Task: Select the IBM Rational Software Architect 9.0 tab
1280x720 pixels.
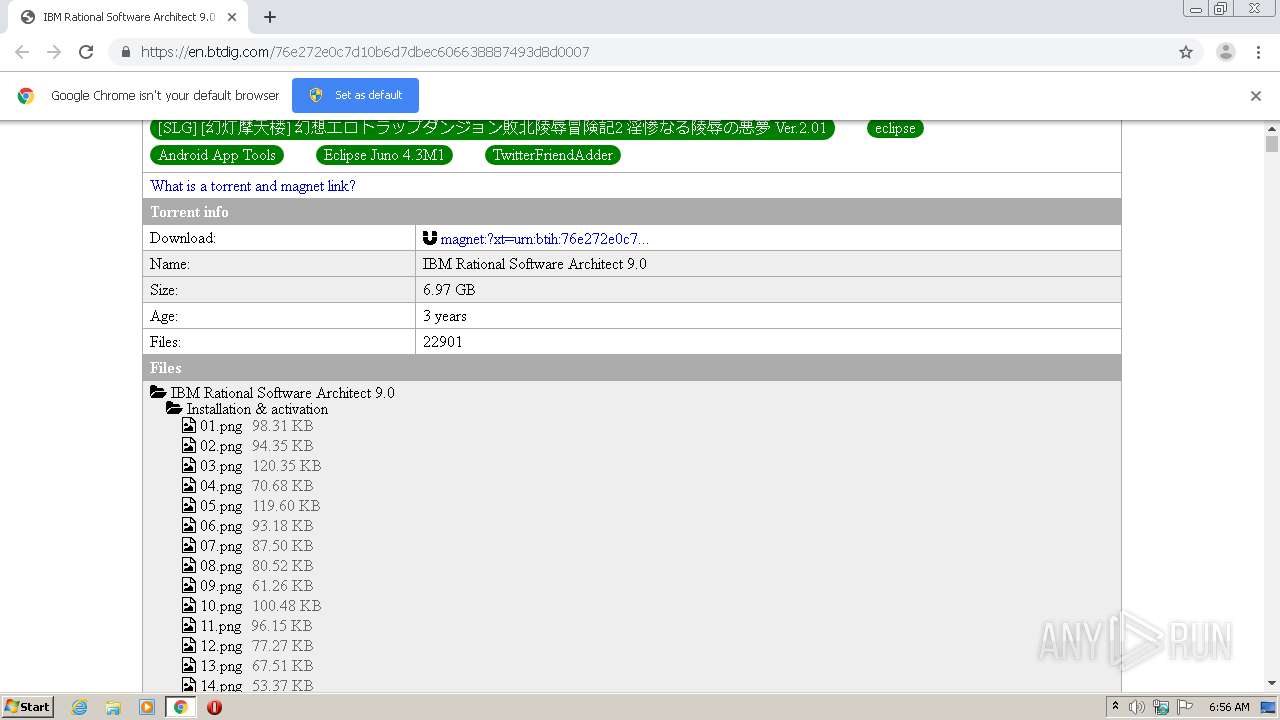Action: pyautogui.click(x=128, y=17)
